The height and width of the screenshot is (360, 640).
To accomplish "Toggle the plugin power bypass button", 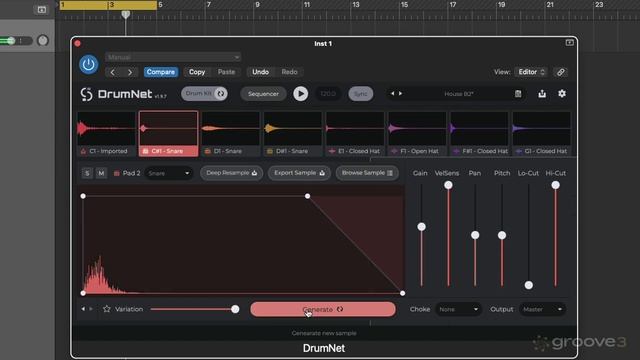I will (89, 64).
